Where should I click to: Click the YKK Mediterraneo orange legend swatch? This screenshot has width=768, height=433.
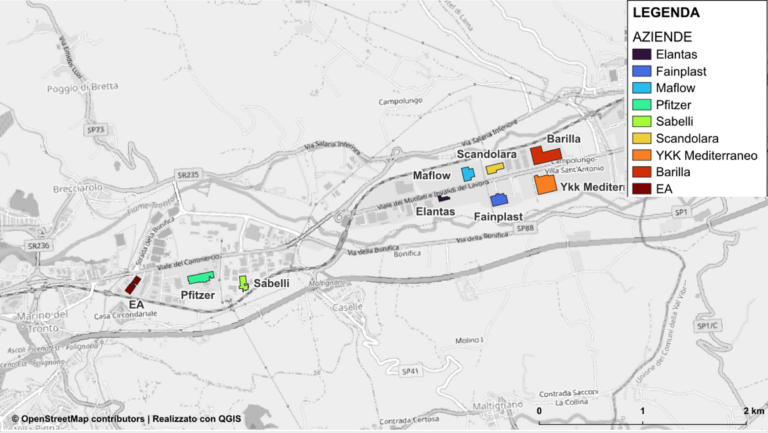click(x=642, y=155)
